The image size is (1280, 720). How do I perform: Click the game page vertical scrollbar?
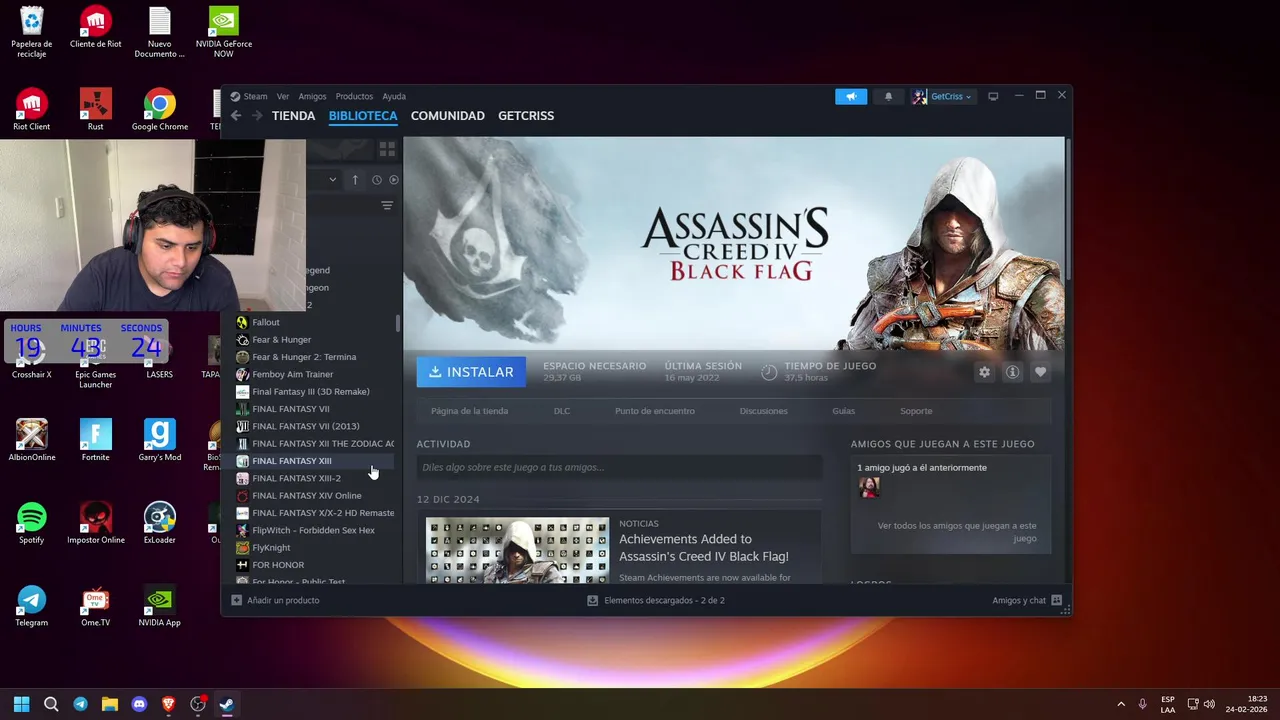point(1068,210)
